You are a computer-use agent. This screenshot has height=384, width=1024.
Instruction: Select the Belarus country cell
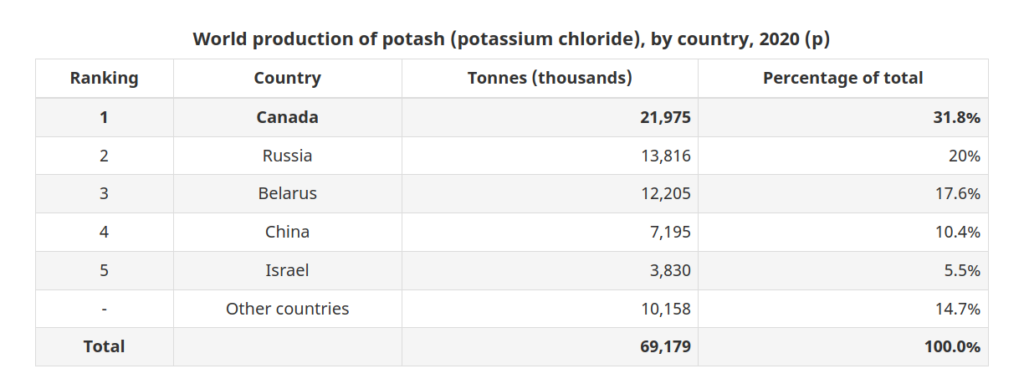(x=287, y=194)
